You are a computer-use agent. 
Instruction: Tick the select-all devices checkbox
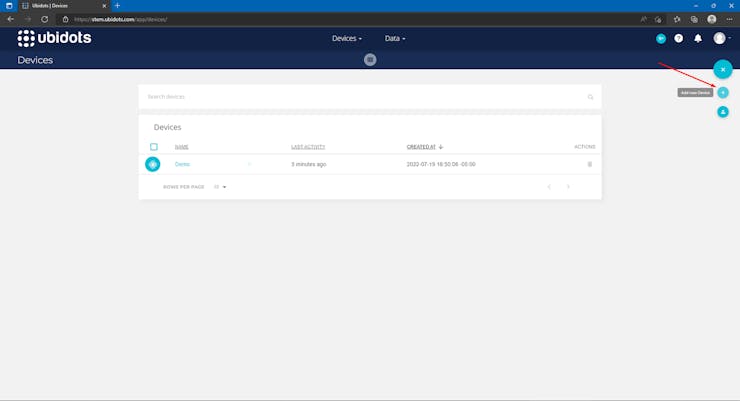click(154, 147)
